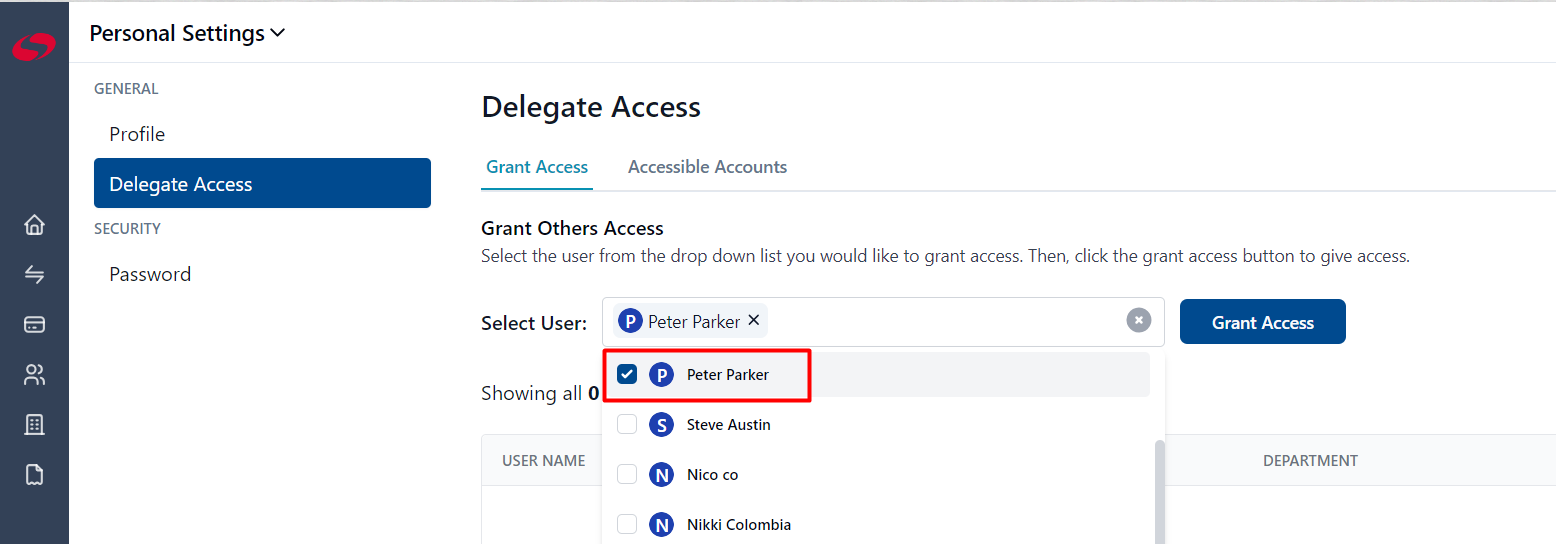The image size is (1556, 544).
Task: Click the user dropdown list scrollbar
Action: click(x=1159, y=492)
